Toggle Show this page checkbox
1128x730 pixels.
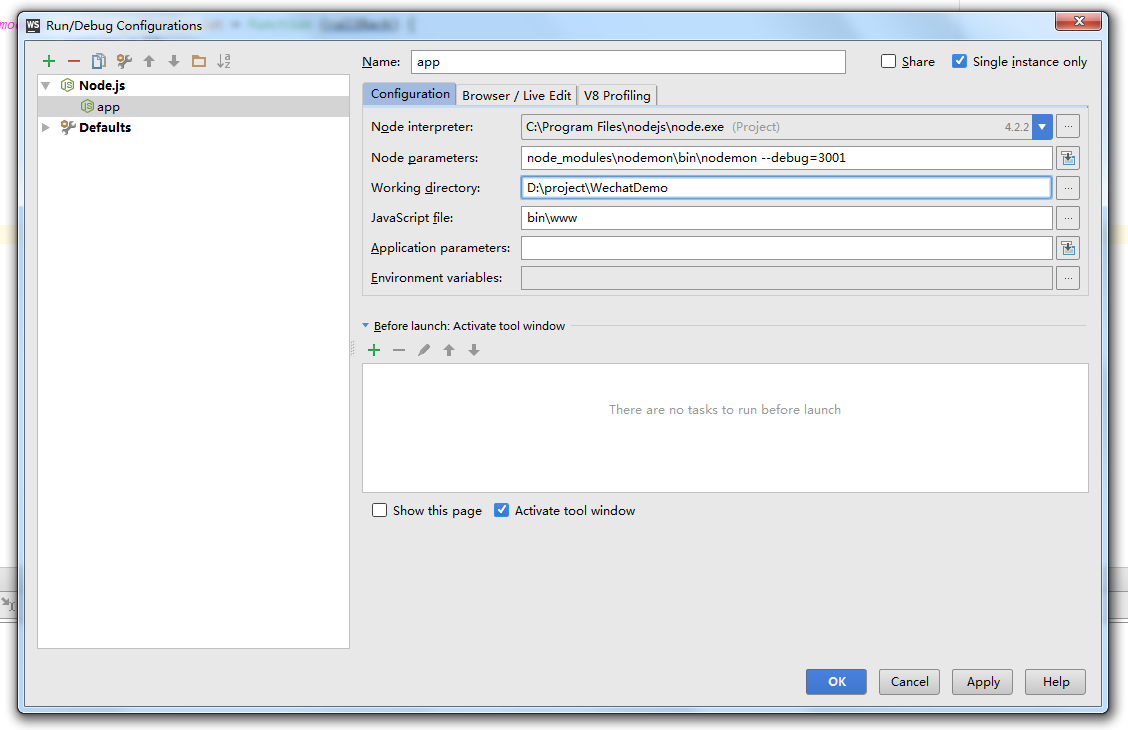[x=379, y=511]
